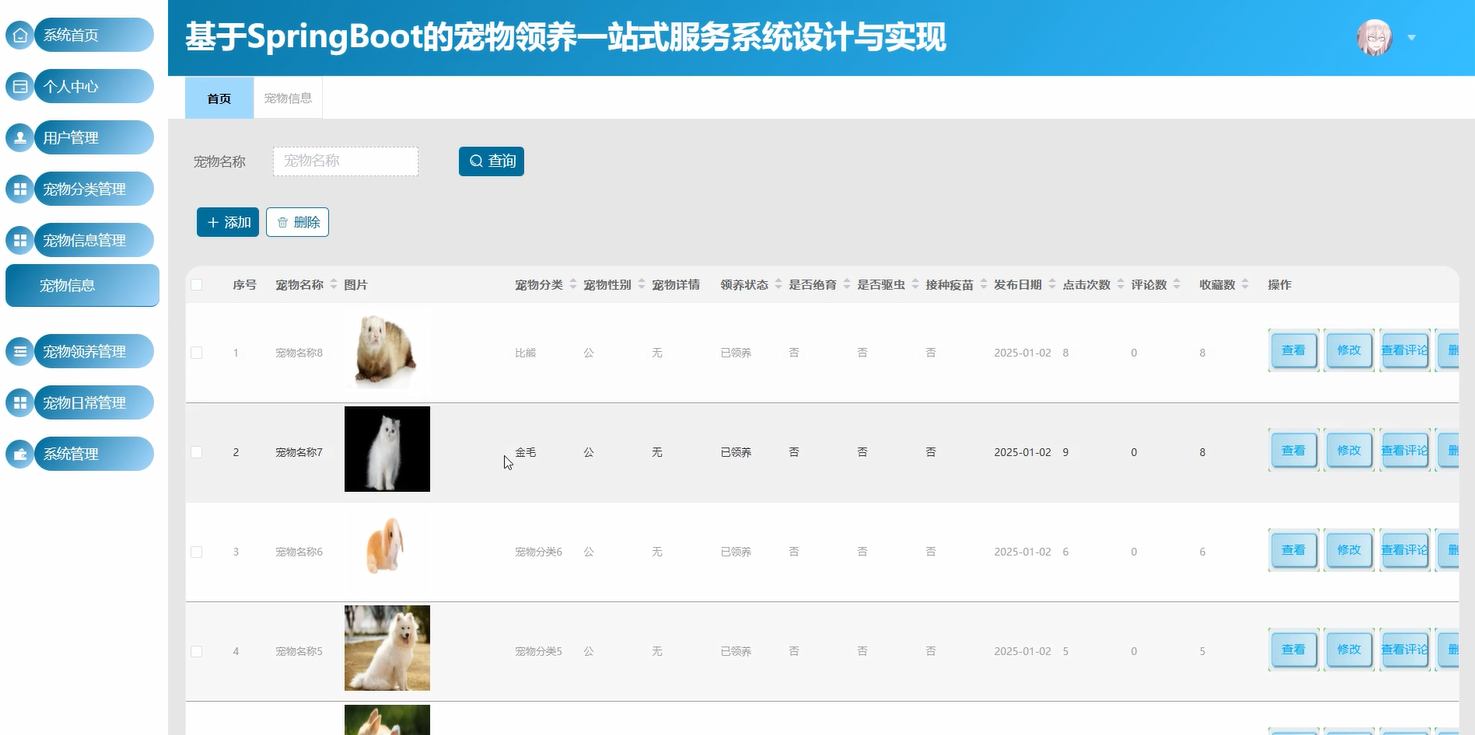Sort by 宠物名称 column arrows
The image size is (1475, 735).
334,285
